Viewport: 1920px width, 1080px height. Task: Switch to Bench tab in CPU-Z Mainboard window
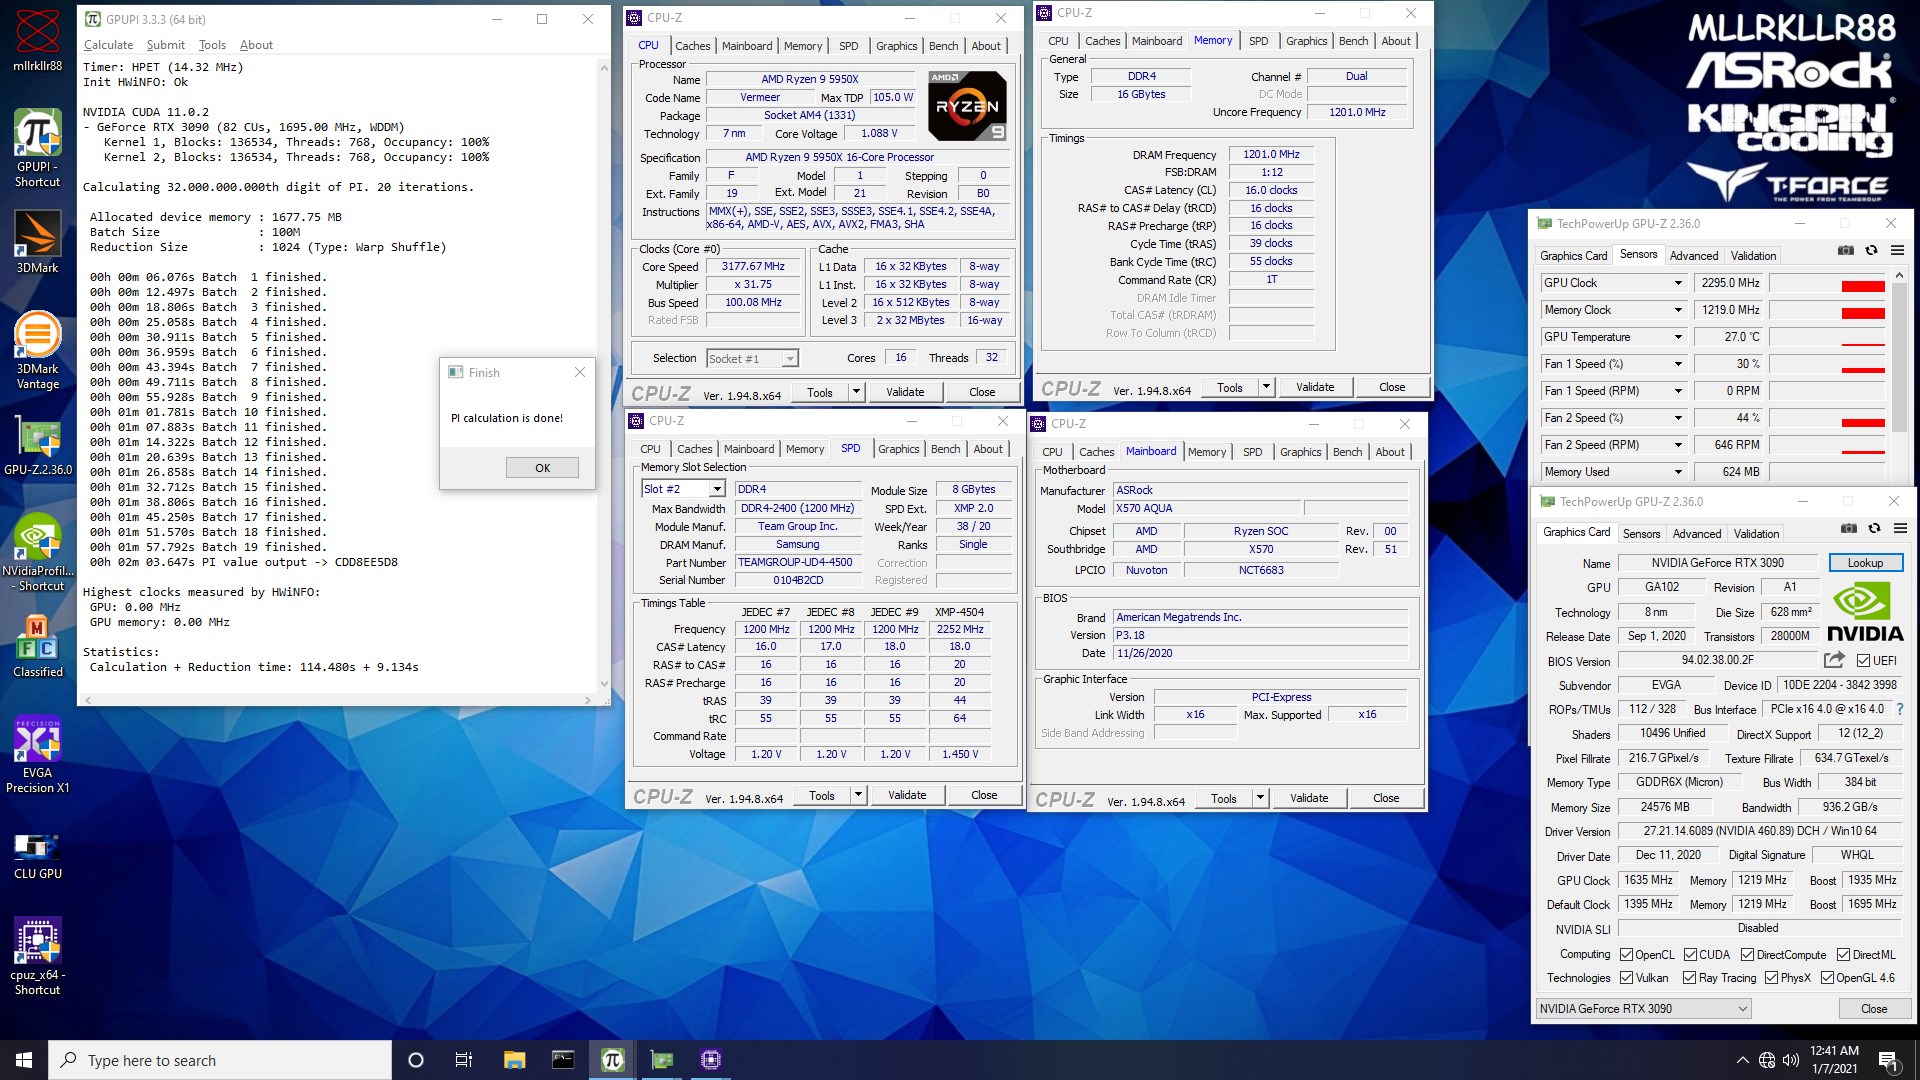point(1347,452)
